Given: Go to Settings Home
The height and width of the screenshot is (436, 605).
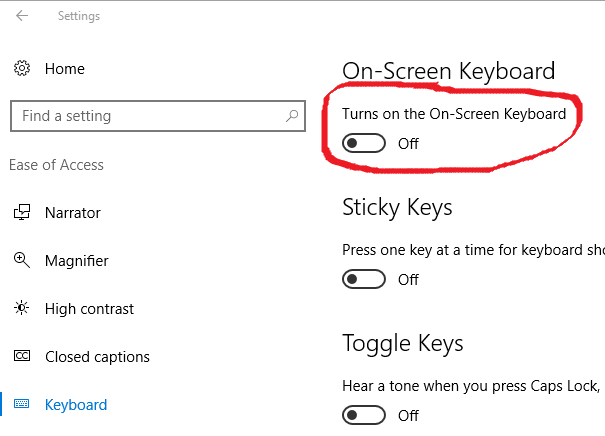Looking at the screenshot, I should pos(64,69).
